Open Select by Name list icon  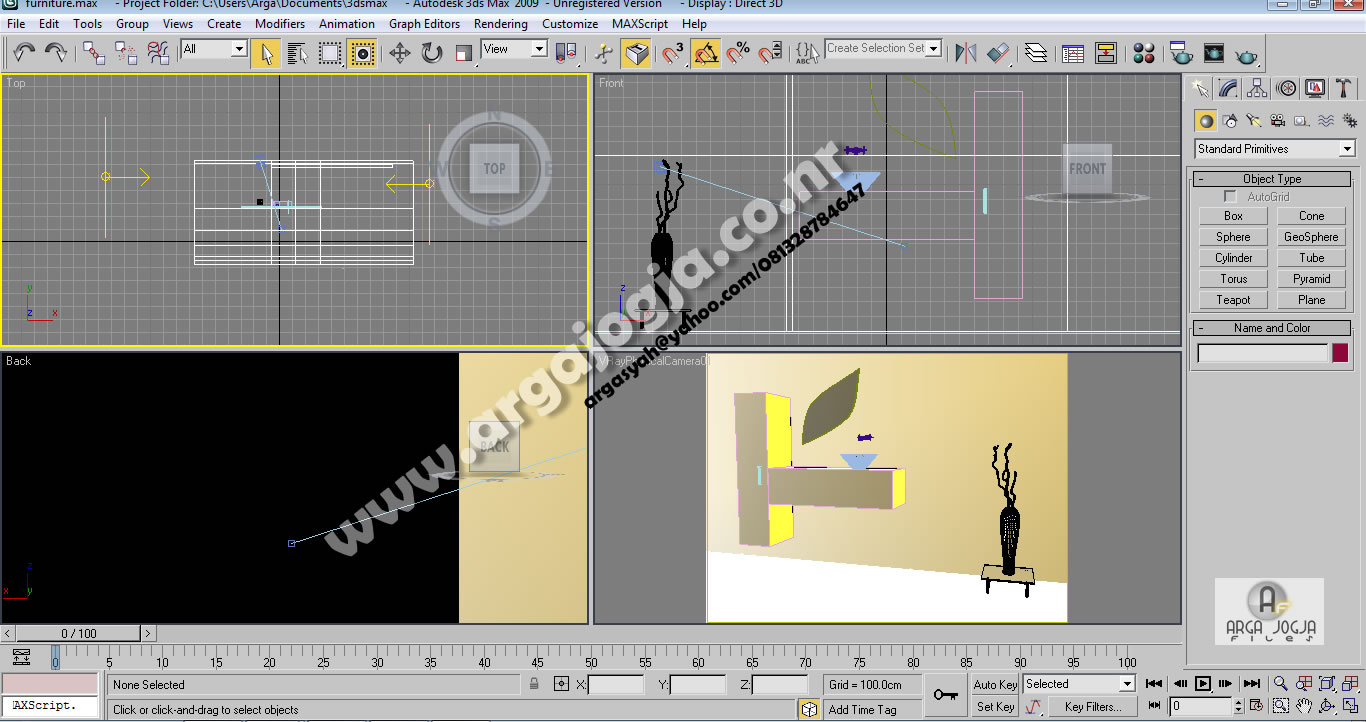pyautogui.click(x=297, y=52)
